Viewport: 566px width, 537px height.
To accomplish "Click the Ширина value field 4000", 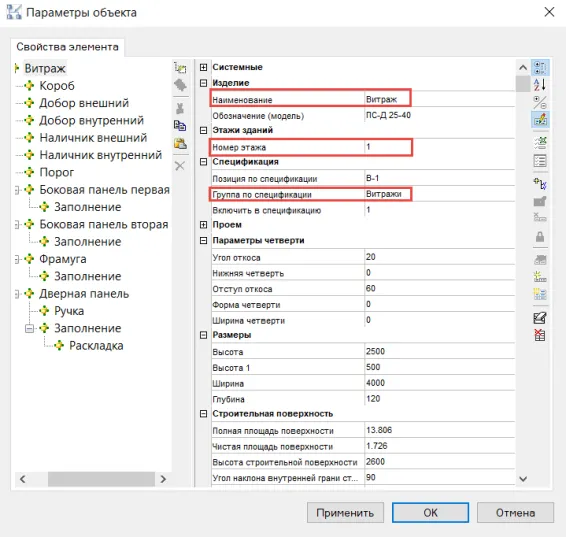I will [x=439, y=383].
